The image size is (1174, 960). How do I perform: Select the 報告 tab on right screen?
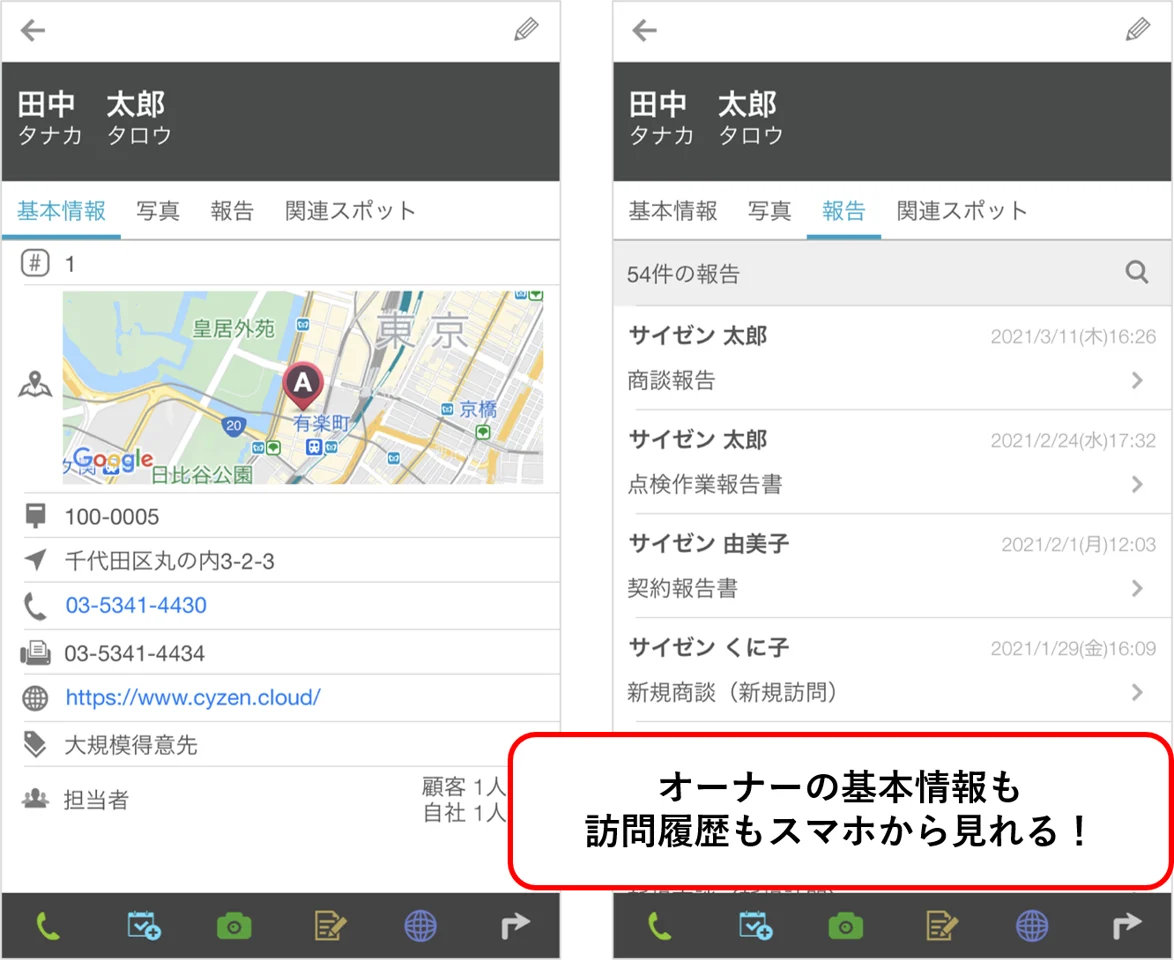coord(844,211)
